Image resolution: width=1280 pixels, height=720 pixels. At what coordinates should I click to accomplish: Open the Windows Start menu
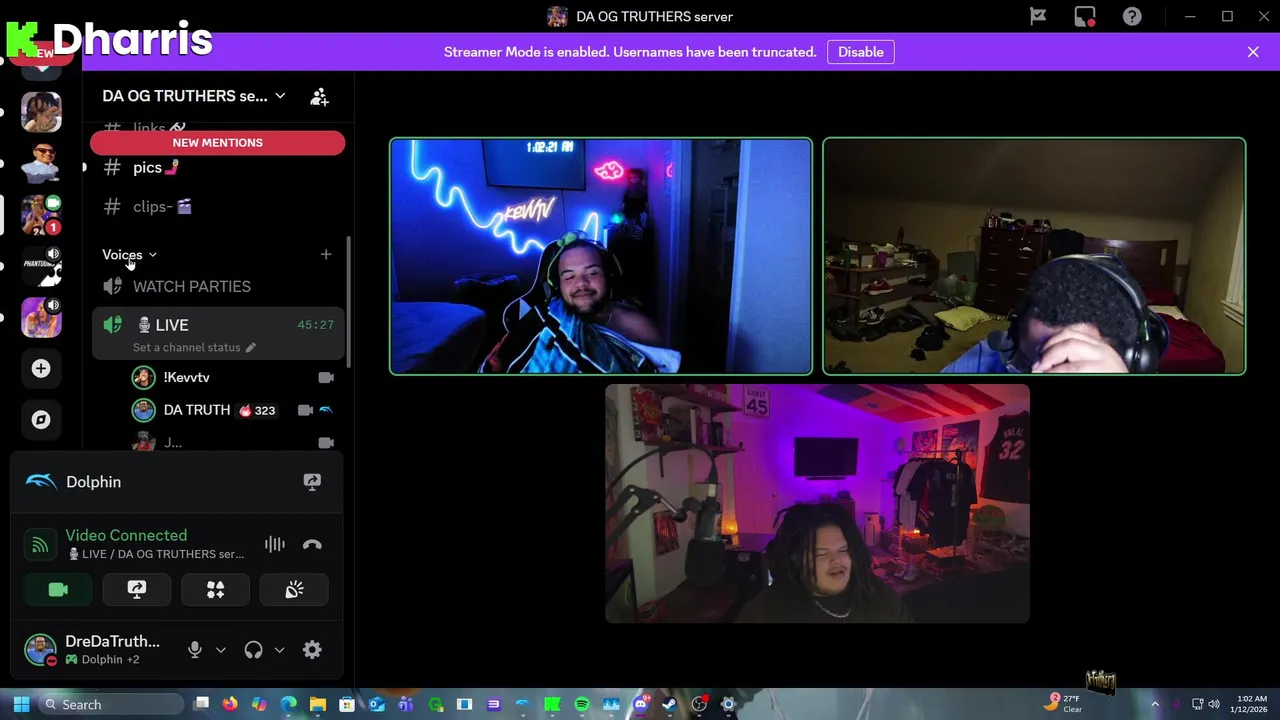tap(21, 704)
